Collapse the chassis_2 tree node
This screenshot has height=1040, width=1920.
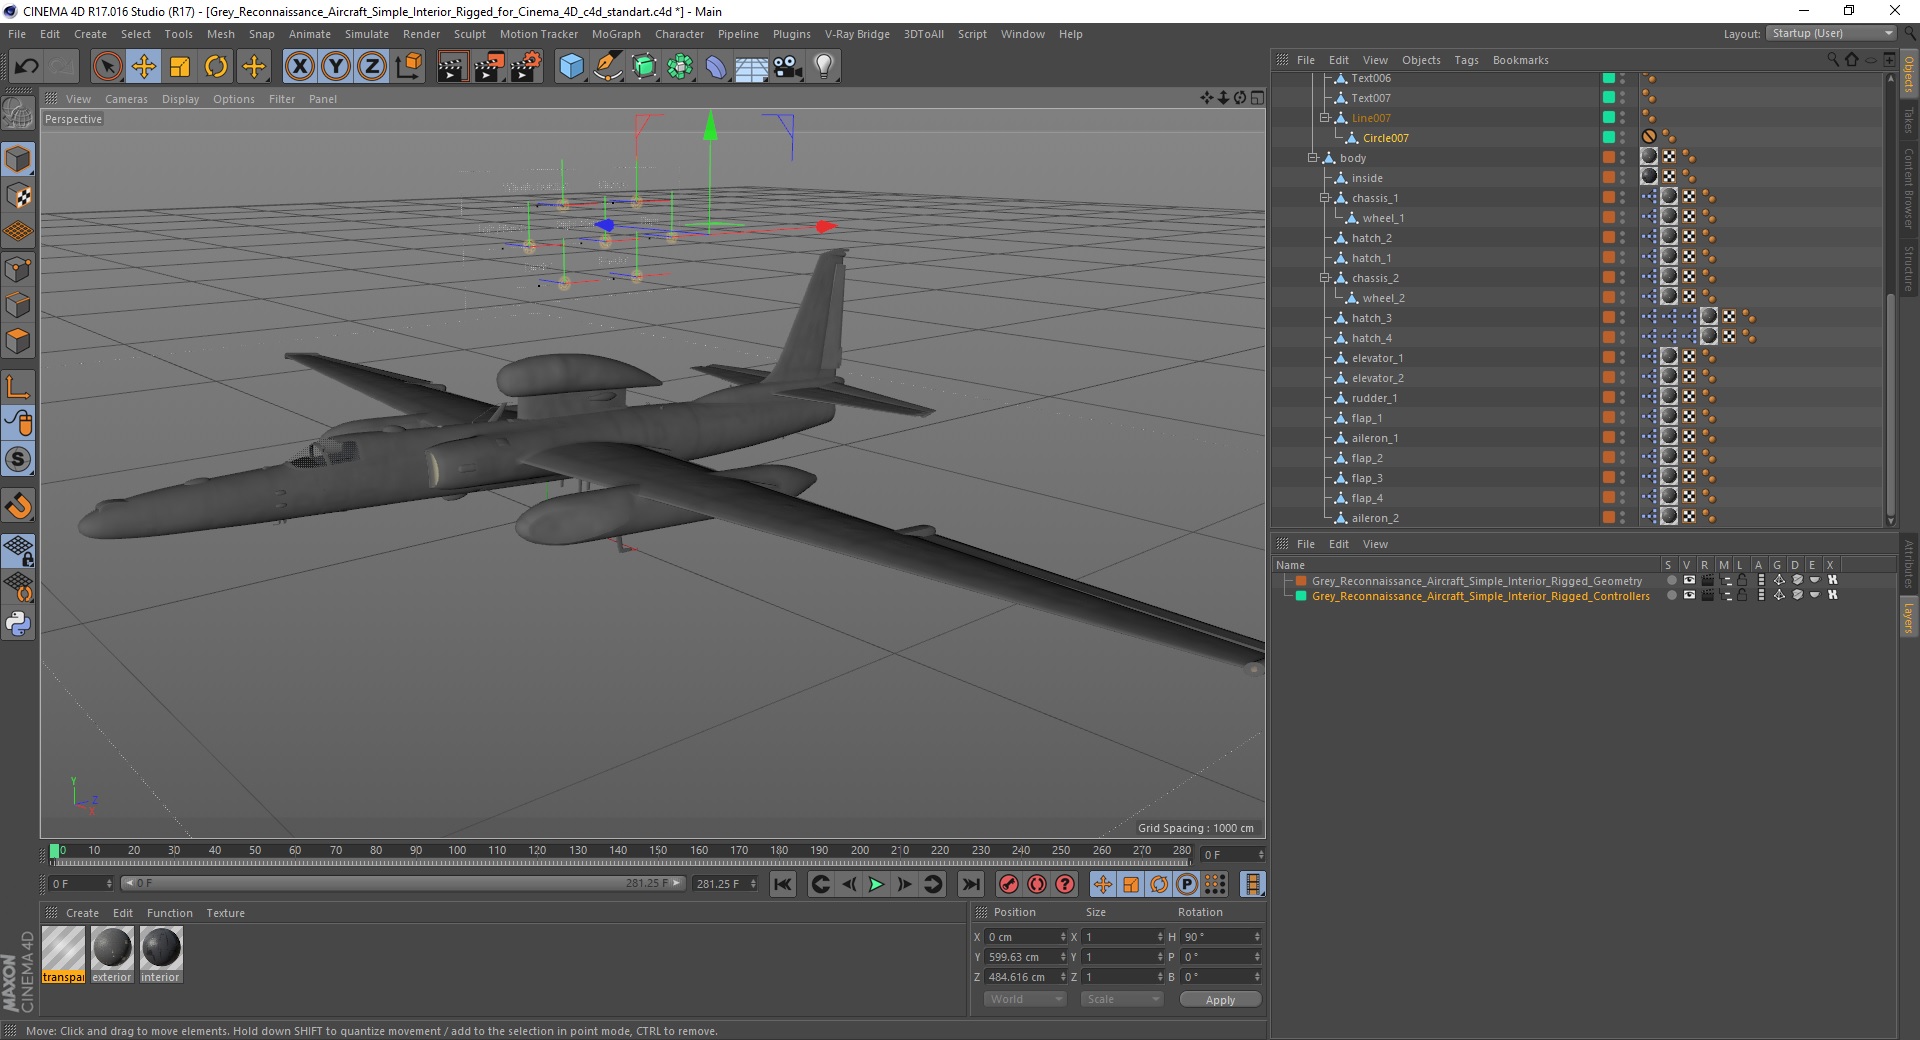(x=1324, y=278)
